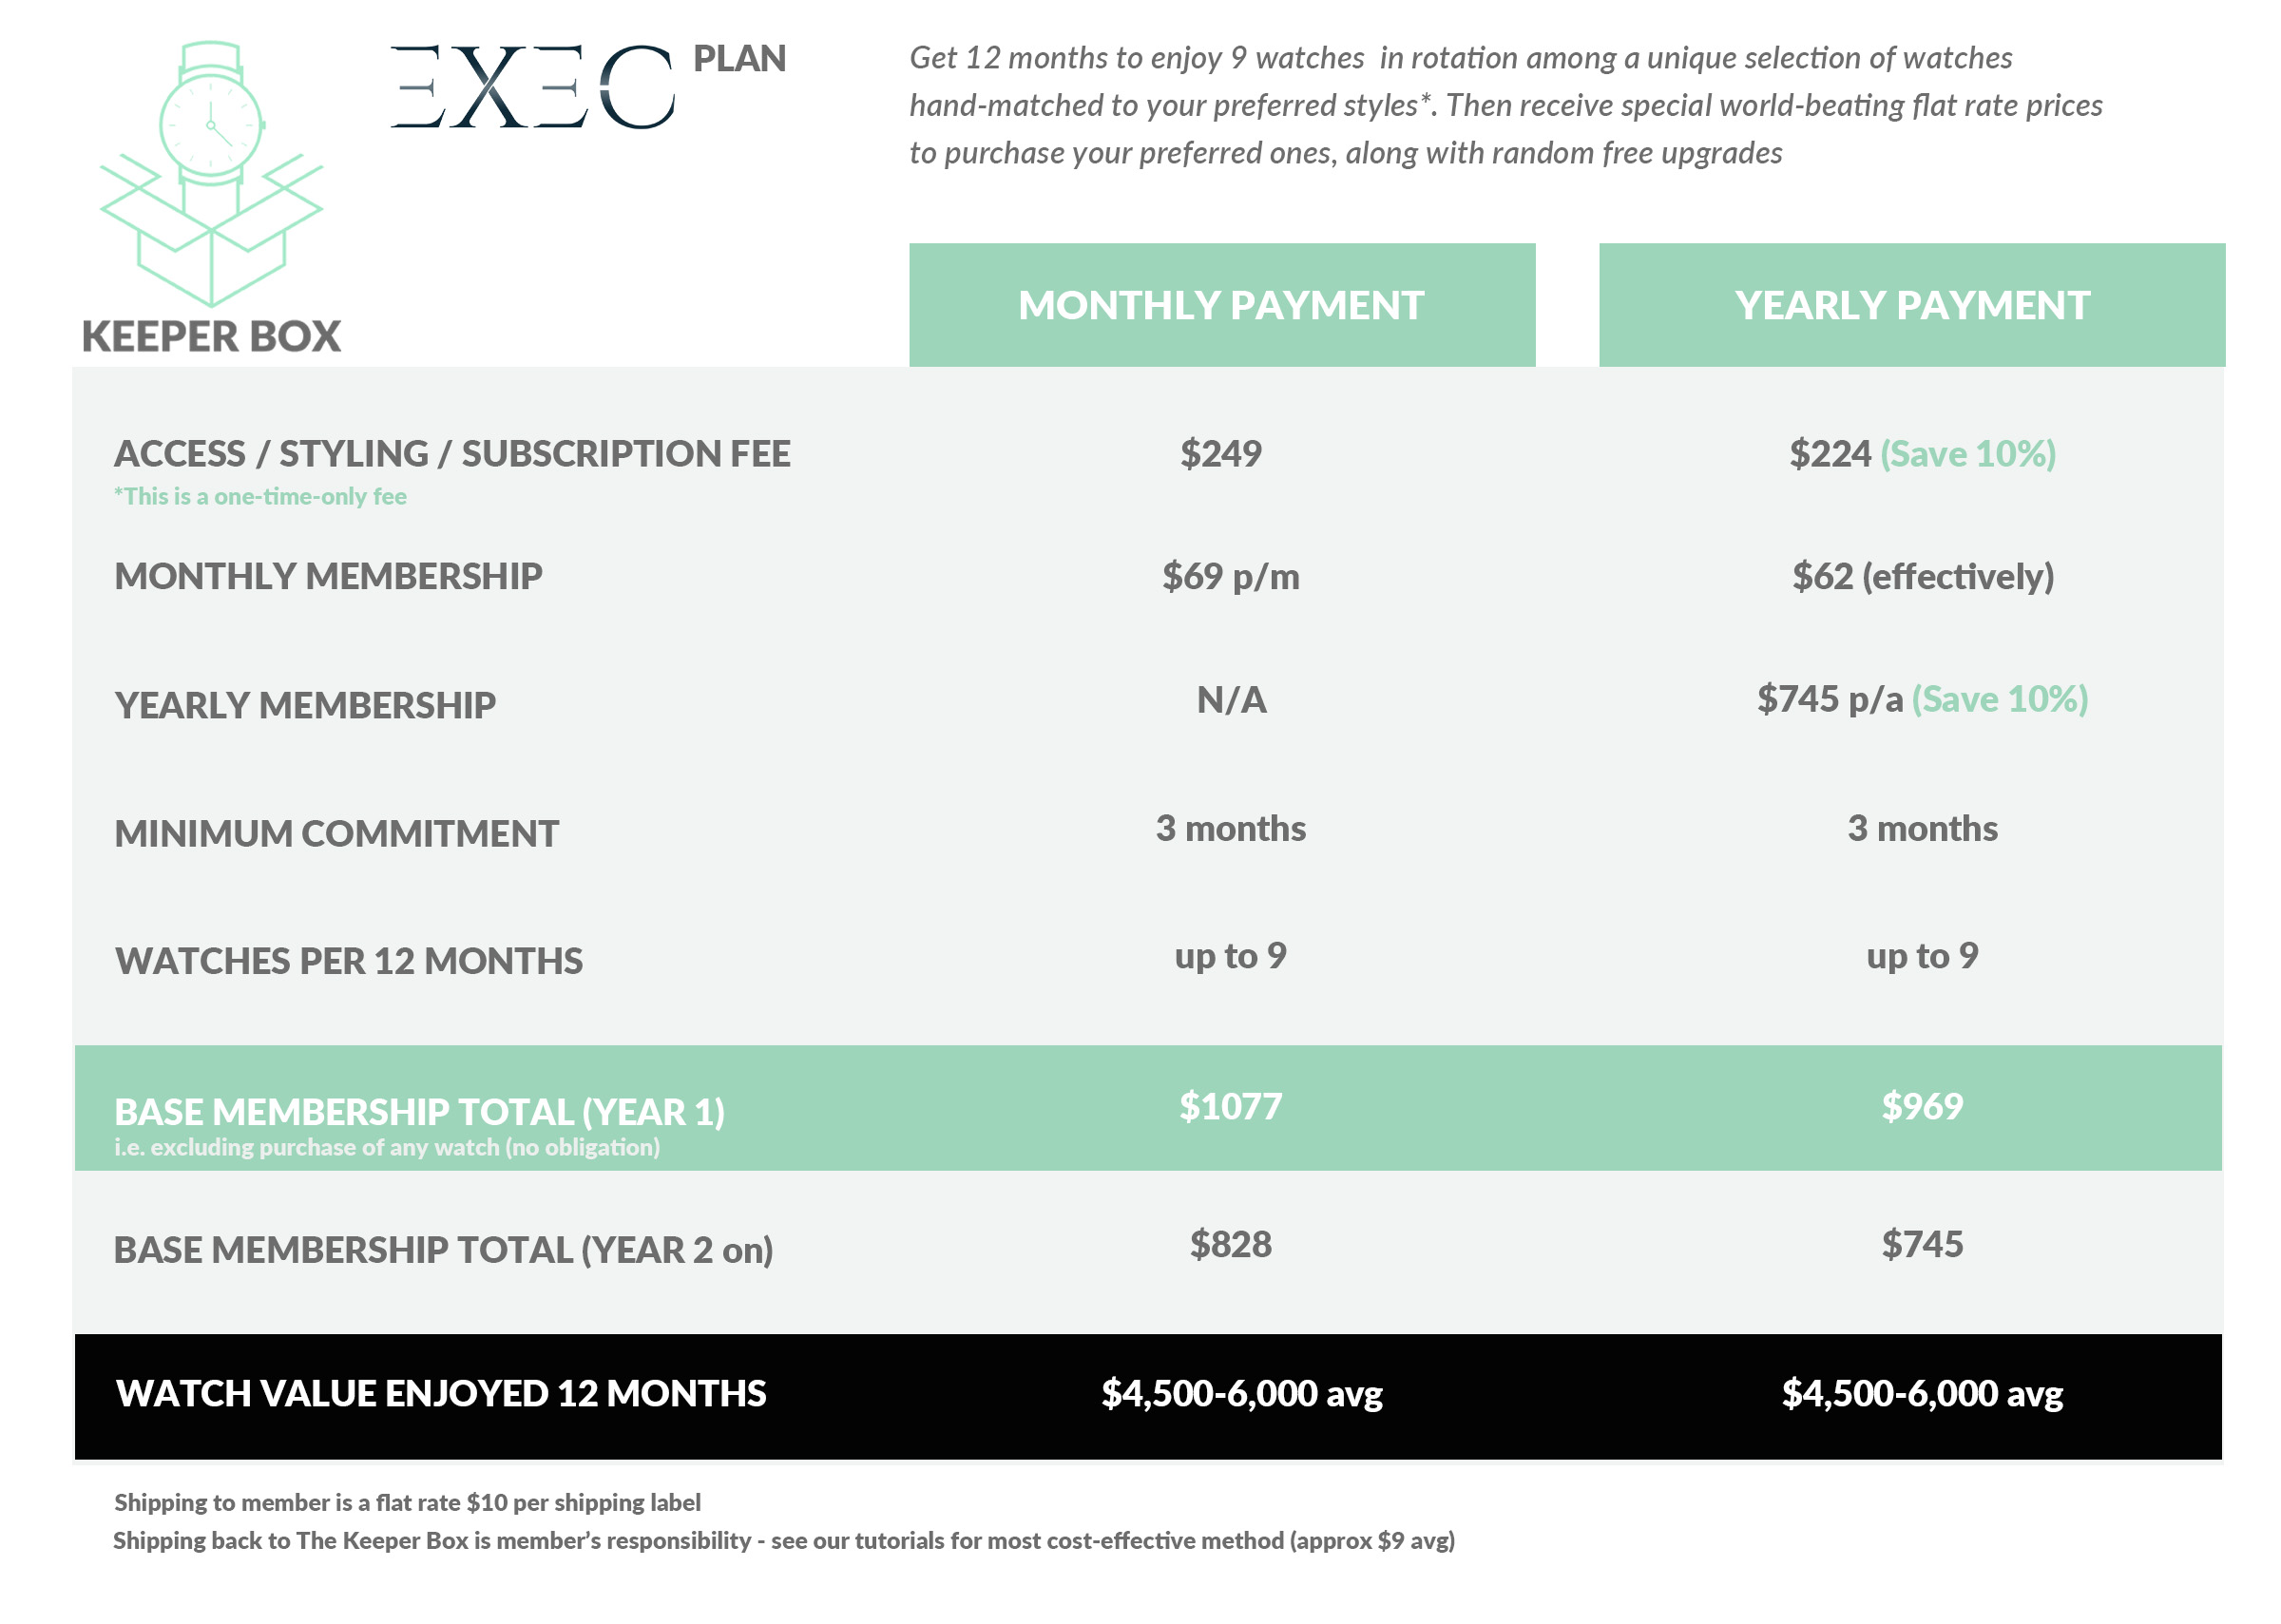Click the $745 p/a yearly membership price
This screenshot has height=1624, width=2281.
click(x=1829, y=699)
